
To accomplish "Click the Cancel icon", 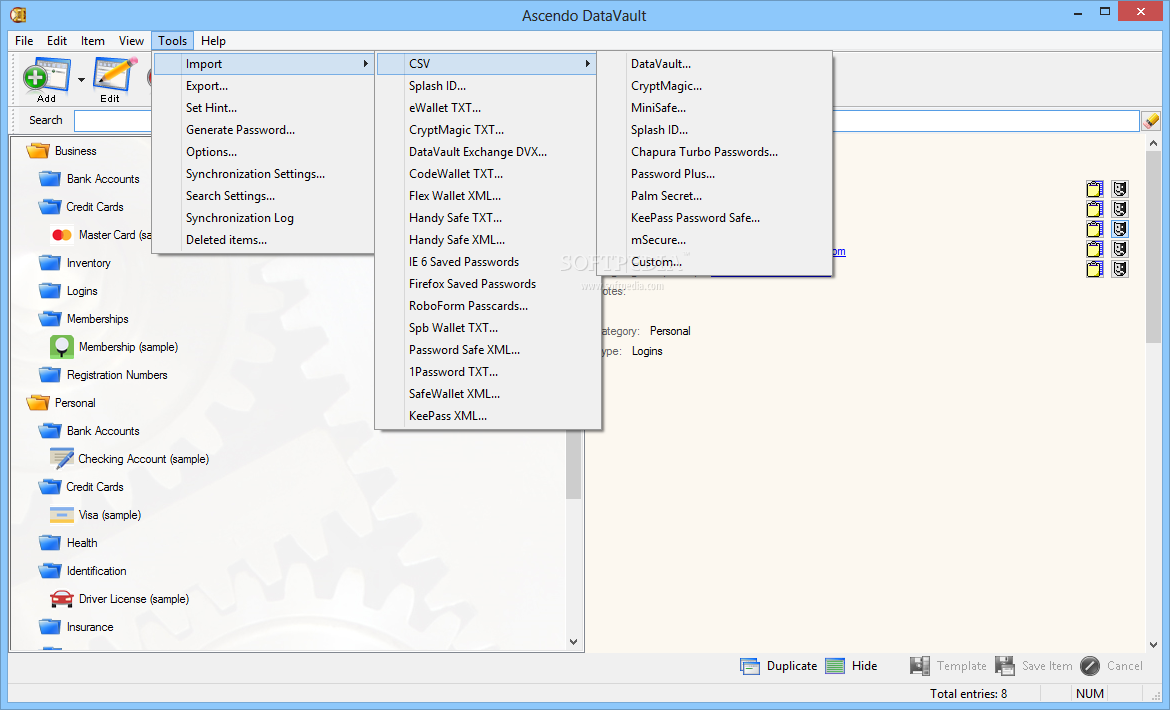I will [1089, 666].
